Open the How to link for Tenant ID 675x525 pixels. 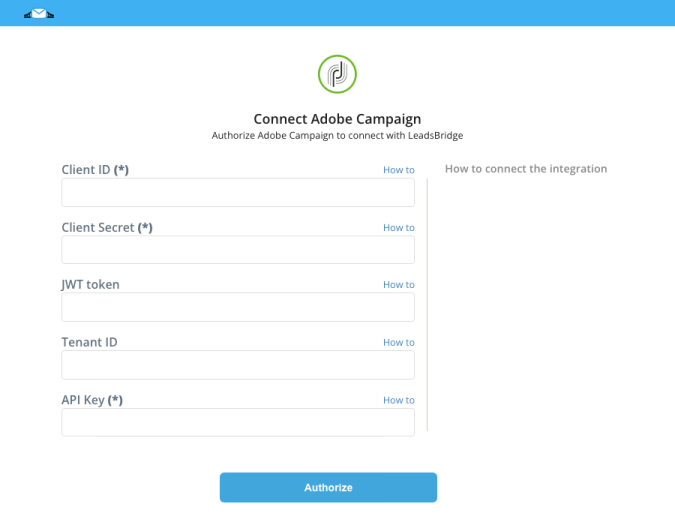(399, 343)
